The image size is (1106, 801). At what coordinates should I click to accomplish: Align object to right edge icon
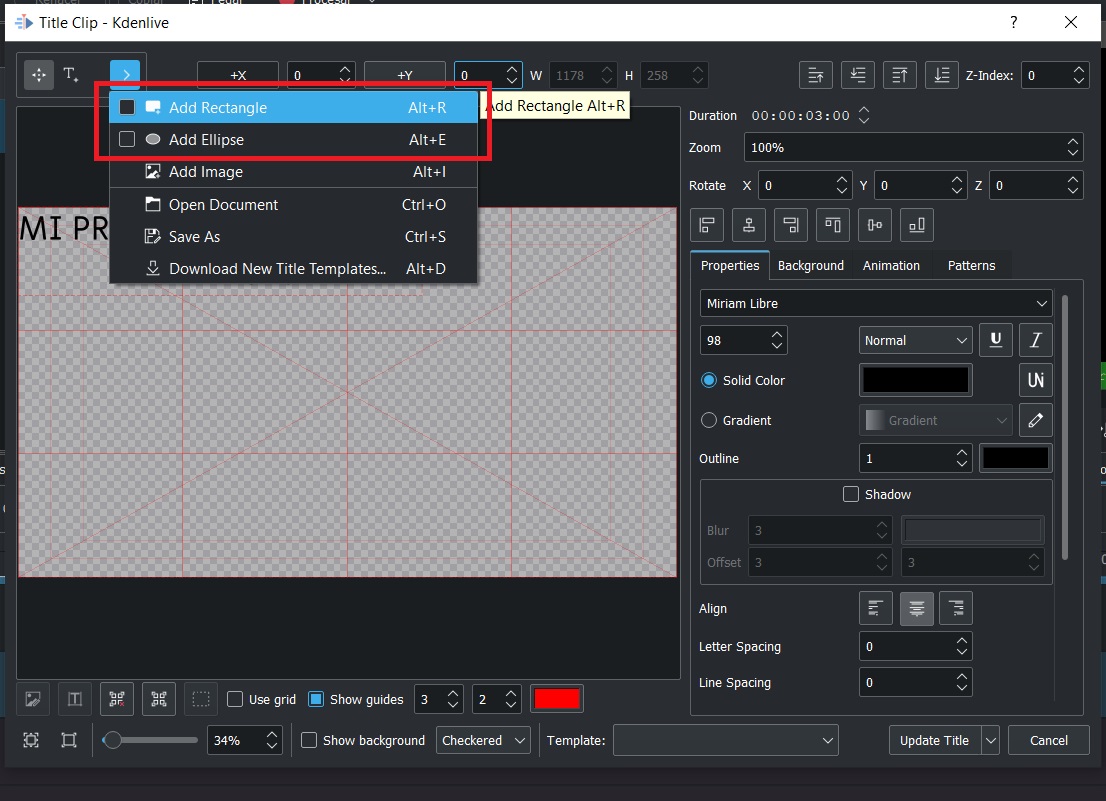791,225
